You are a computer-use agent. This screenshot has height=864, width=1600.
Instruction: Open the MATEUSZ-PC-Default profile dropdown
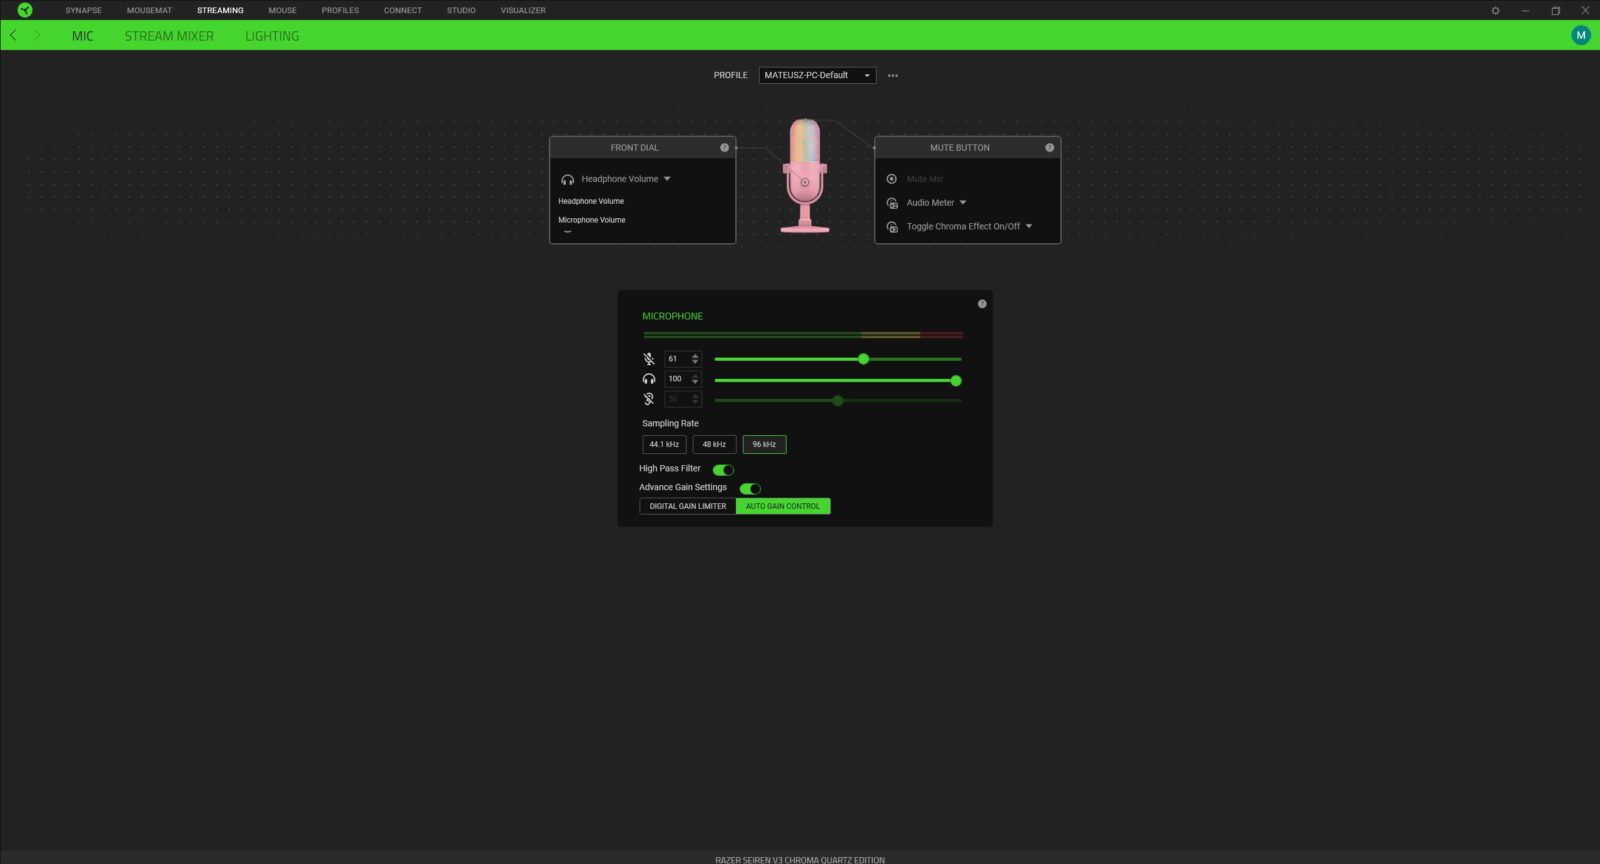pos(817,75)
